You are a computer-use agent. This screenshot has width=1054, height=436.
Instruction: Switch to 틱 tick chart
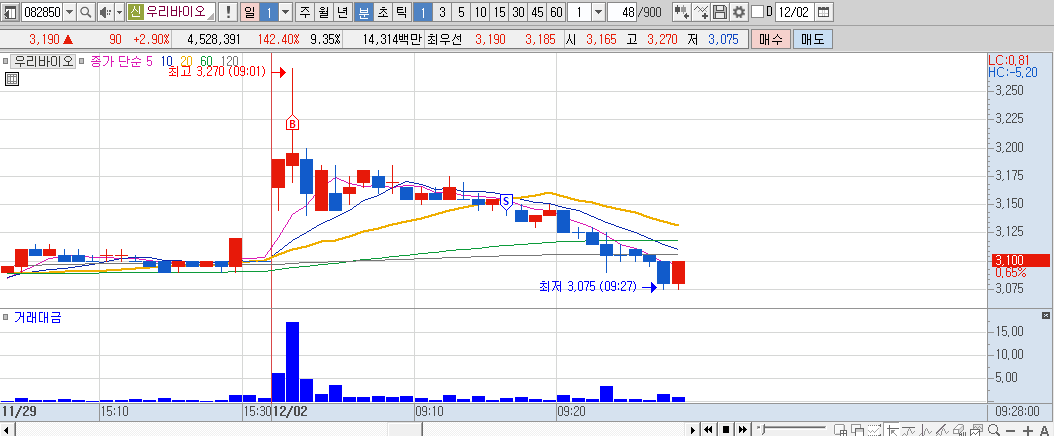pyautogui.click(x=401, y=12)
